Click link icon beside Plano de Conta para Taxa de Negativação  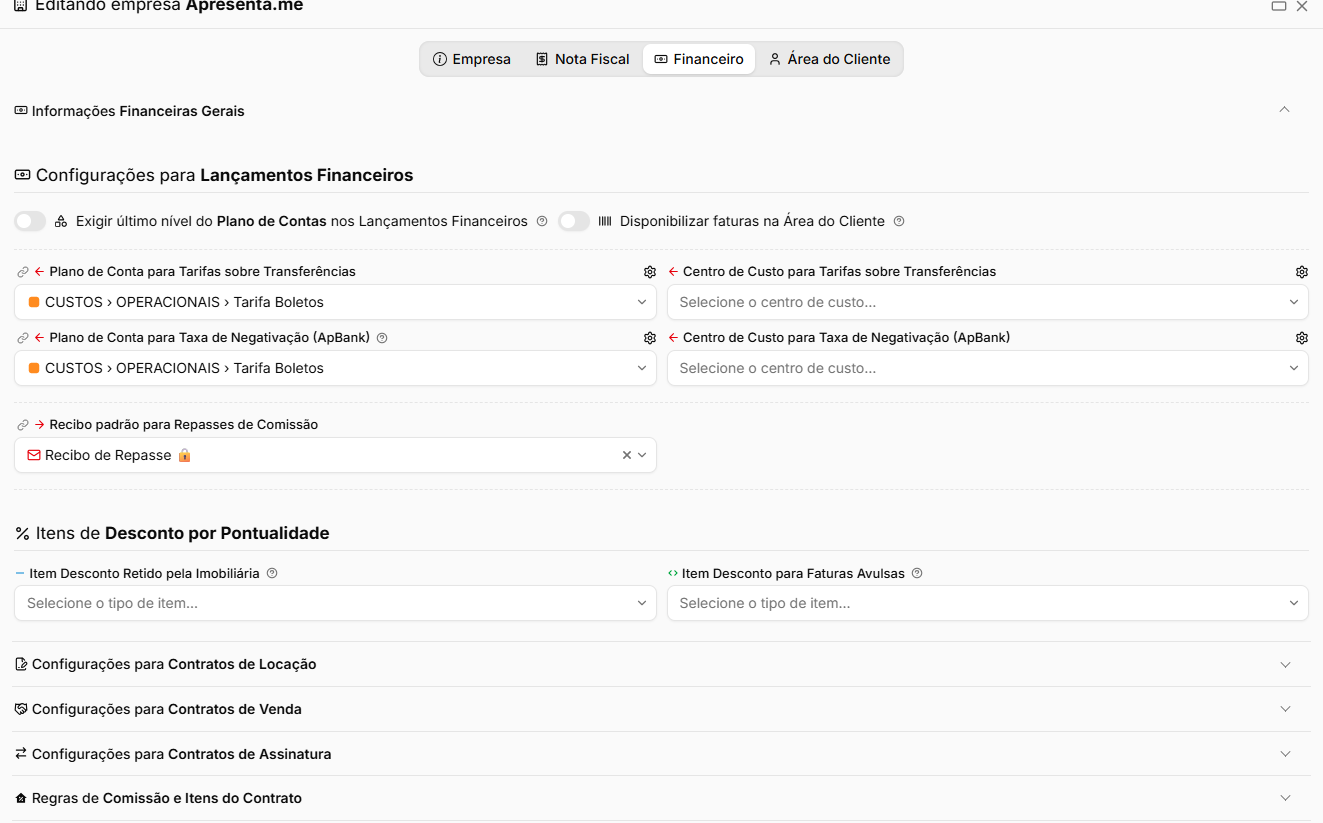click(23, 338)
